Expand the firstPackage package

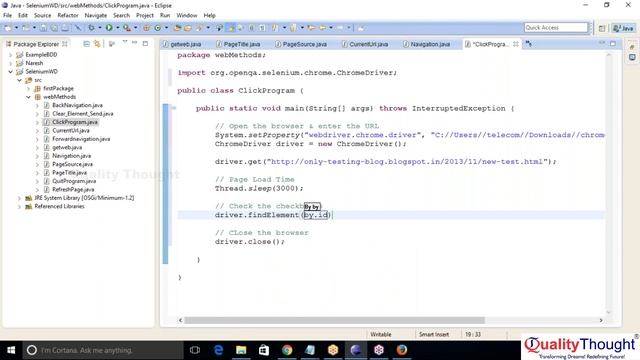tap(29, 89)
